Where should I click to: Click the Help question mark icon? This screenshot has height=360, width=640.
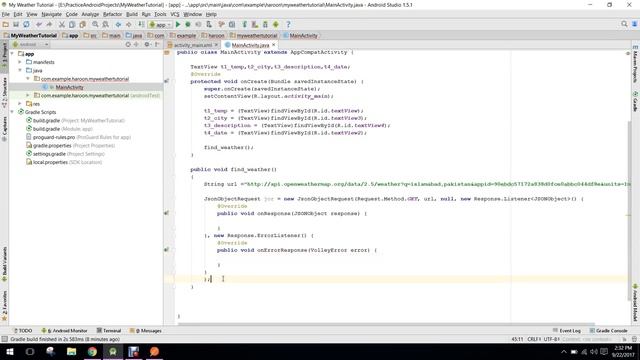pos(288,24)
